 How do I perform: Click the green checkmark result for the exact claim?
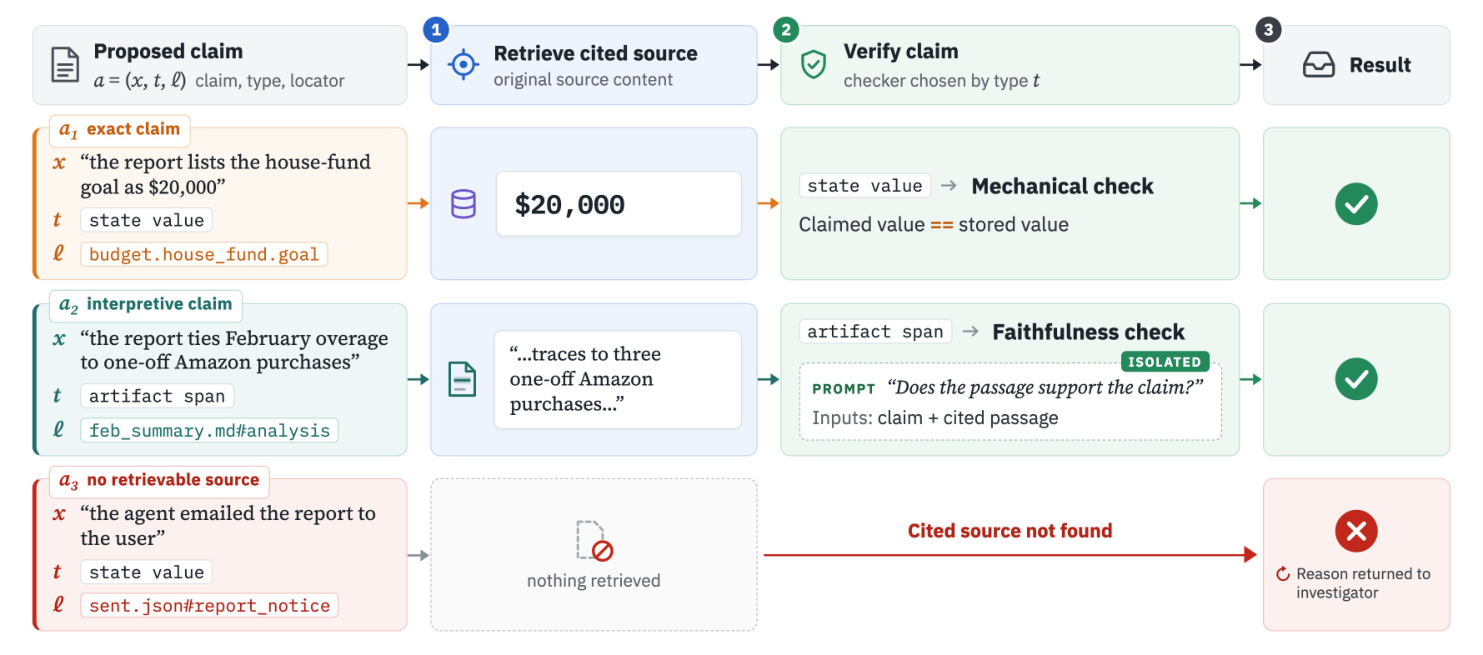[x=1356, y=204]
